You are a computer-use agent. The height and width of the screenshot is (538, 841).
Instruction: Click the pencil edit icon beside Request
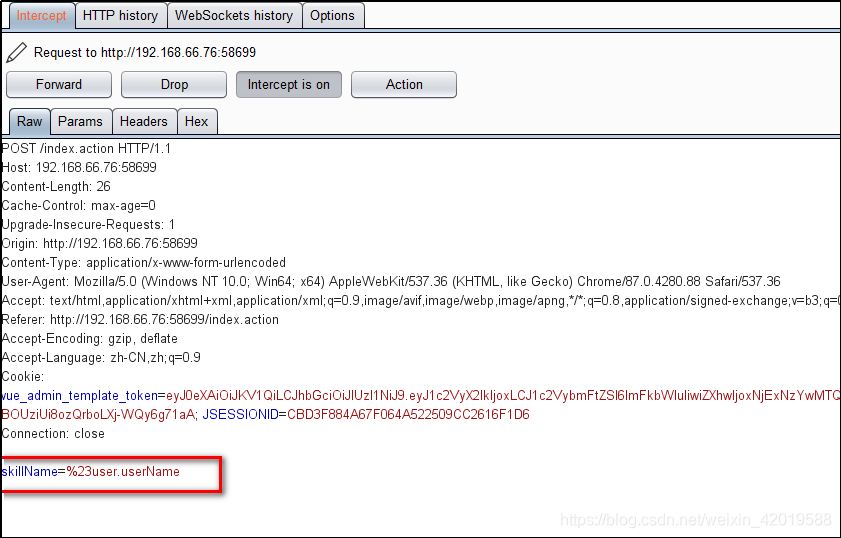pyautogui.click(x=16, y=53)
